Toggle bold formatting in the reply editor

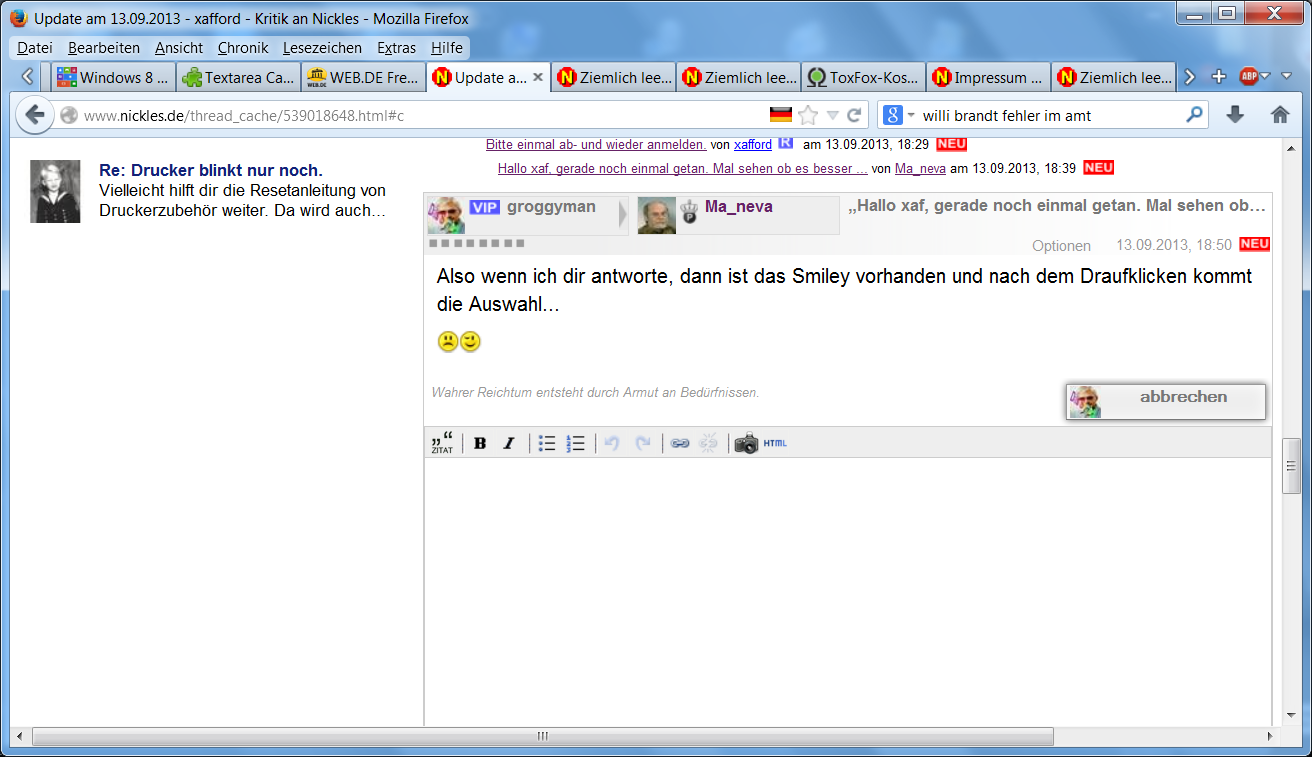tap(480, 443)
